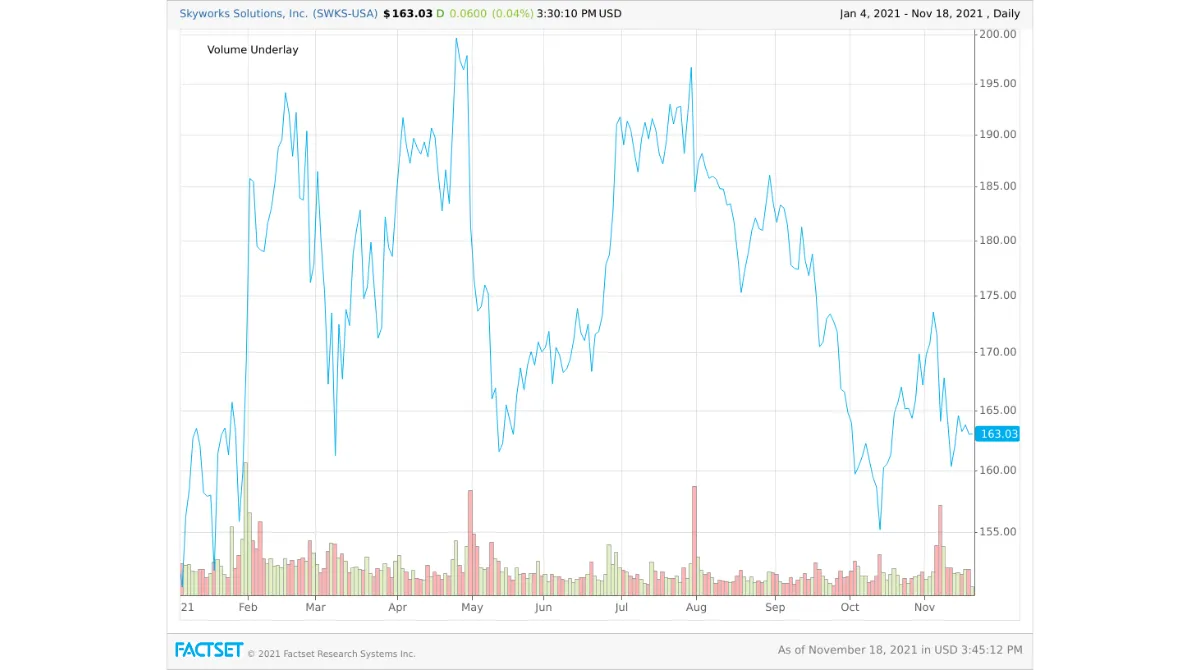The height and width of the screenshot is (670, 1200).
Task: Select the blue 163.03 last-price marker
Action: (996, 434)
